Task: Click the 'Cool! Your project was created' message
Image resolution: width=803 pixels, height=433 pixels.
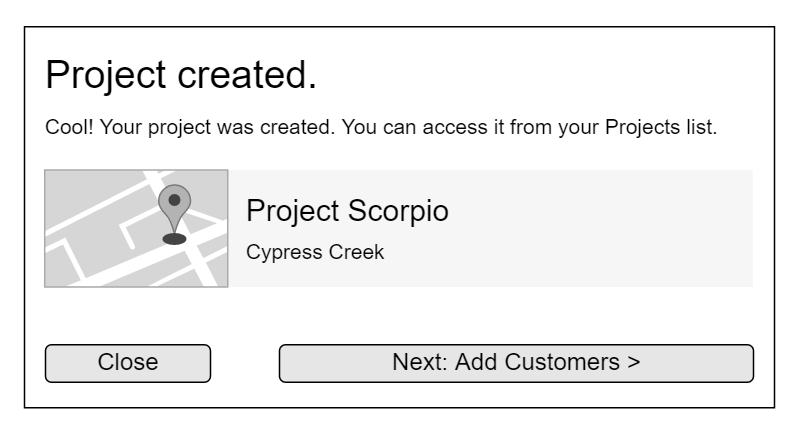Action: (200, 129)
